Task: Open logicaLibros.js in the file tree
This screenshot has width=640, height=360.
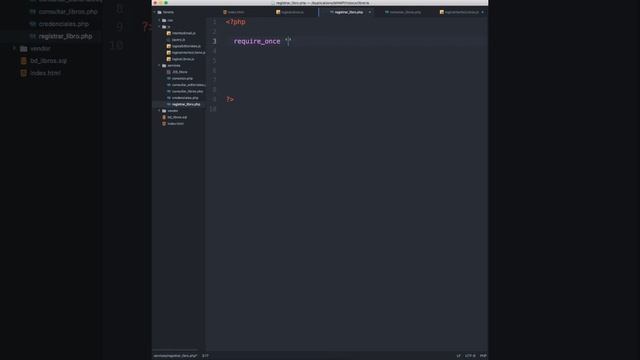Action: pyautogui.click(x=183, y=59)
